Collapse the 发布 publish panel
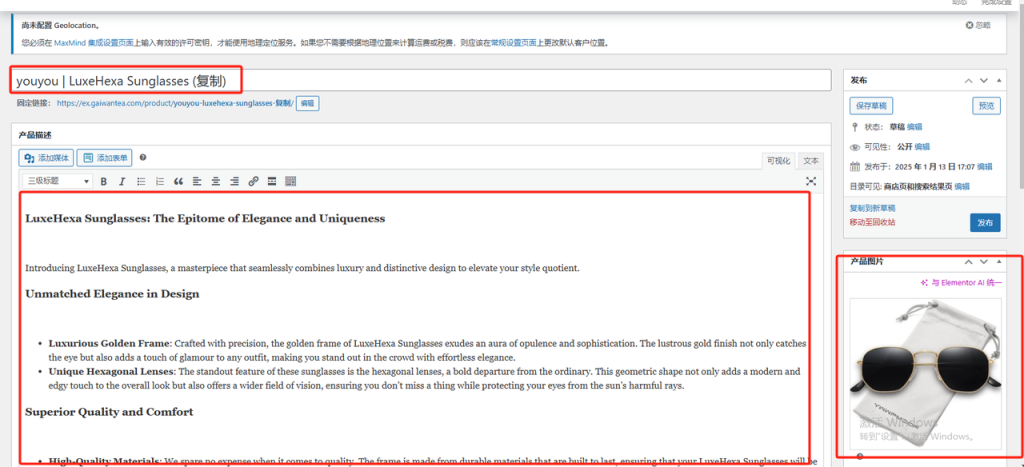1024x467 pixels. pos(1002,80)
